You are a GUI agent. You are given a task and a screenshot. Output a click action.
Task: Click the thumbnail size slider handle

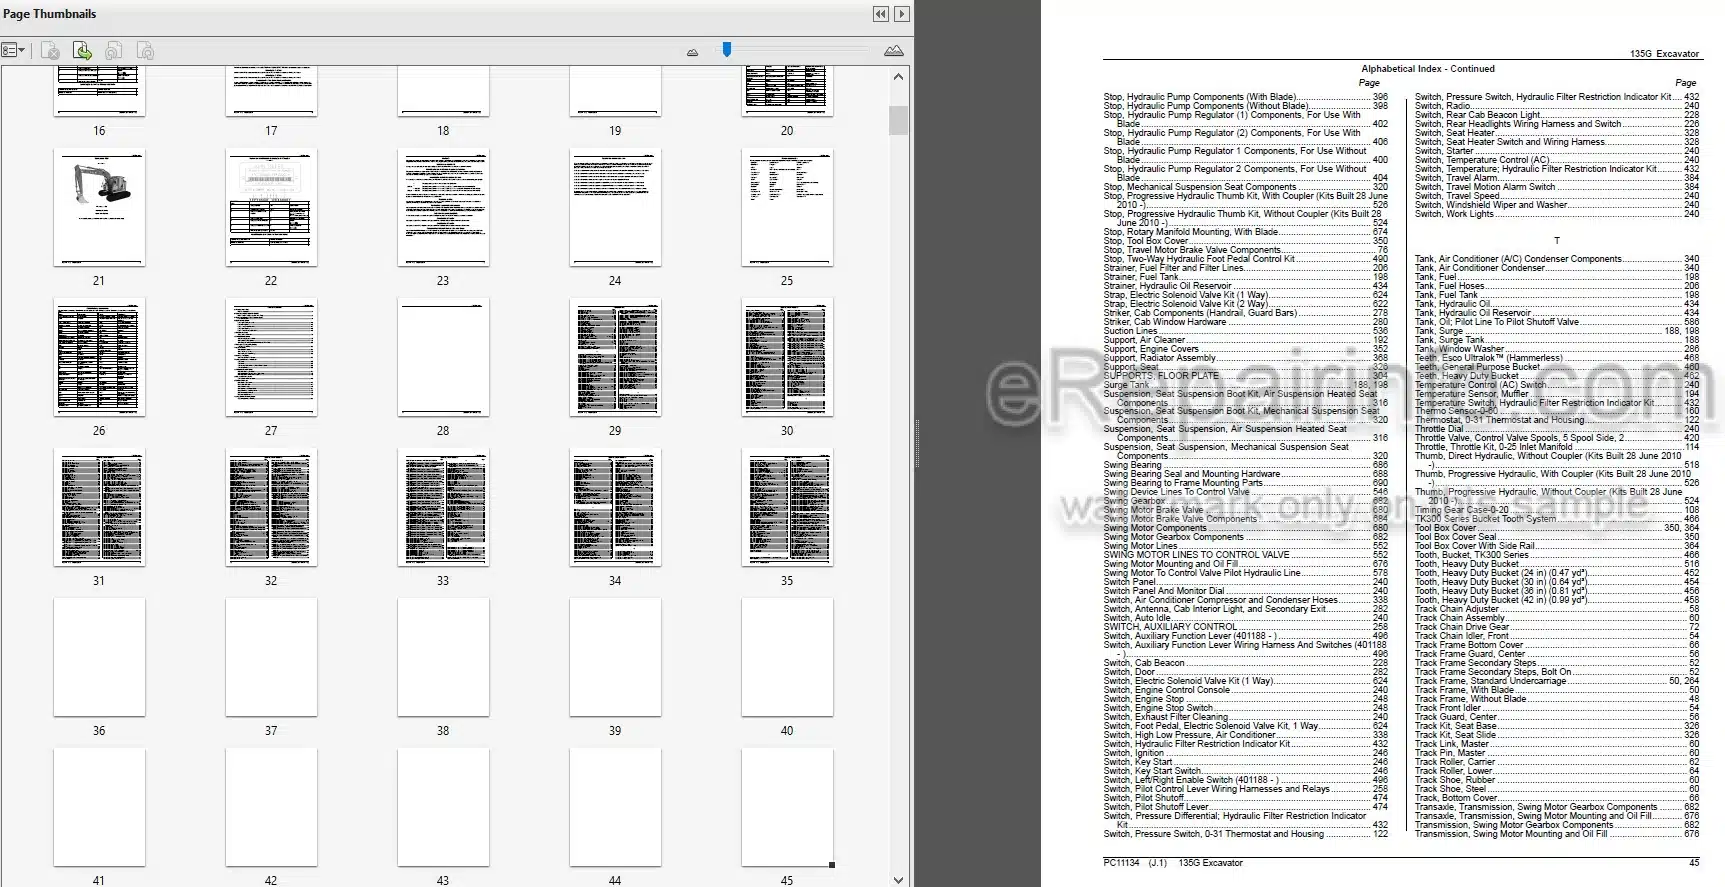(x=727, y=49)
